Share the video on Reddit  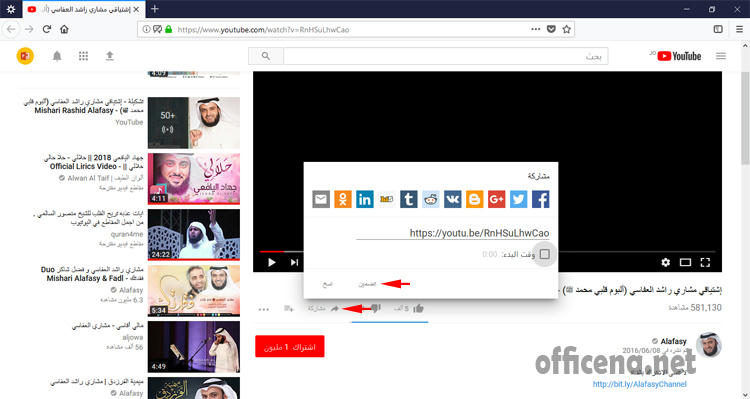430,199
